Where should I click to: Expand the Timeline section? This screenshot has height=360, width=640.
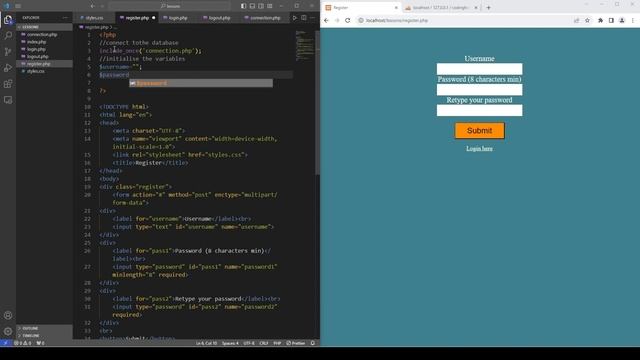(x=44, y=336)
